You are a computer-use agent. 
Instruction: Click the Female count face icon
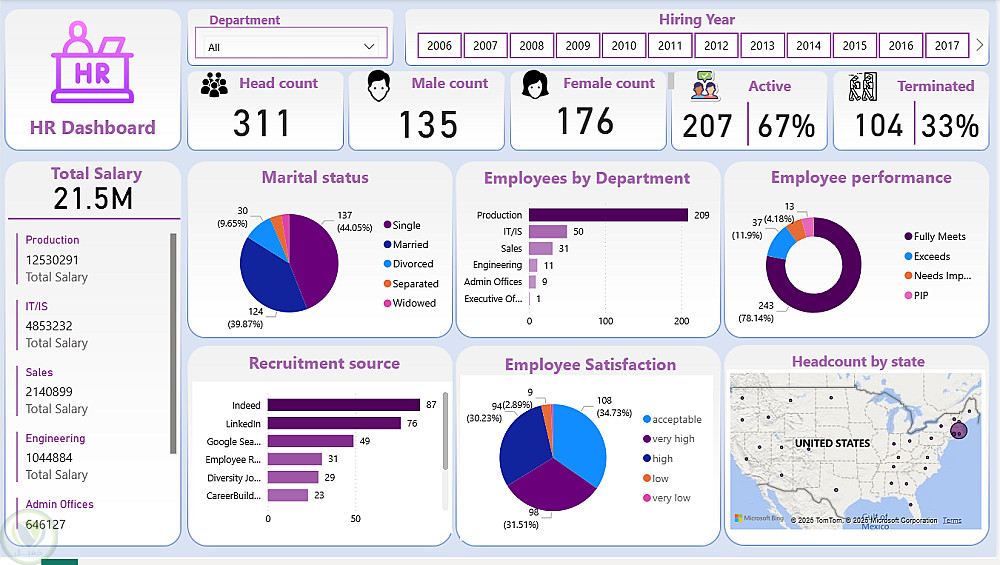[x=535, y=84]
